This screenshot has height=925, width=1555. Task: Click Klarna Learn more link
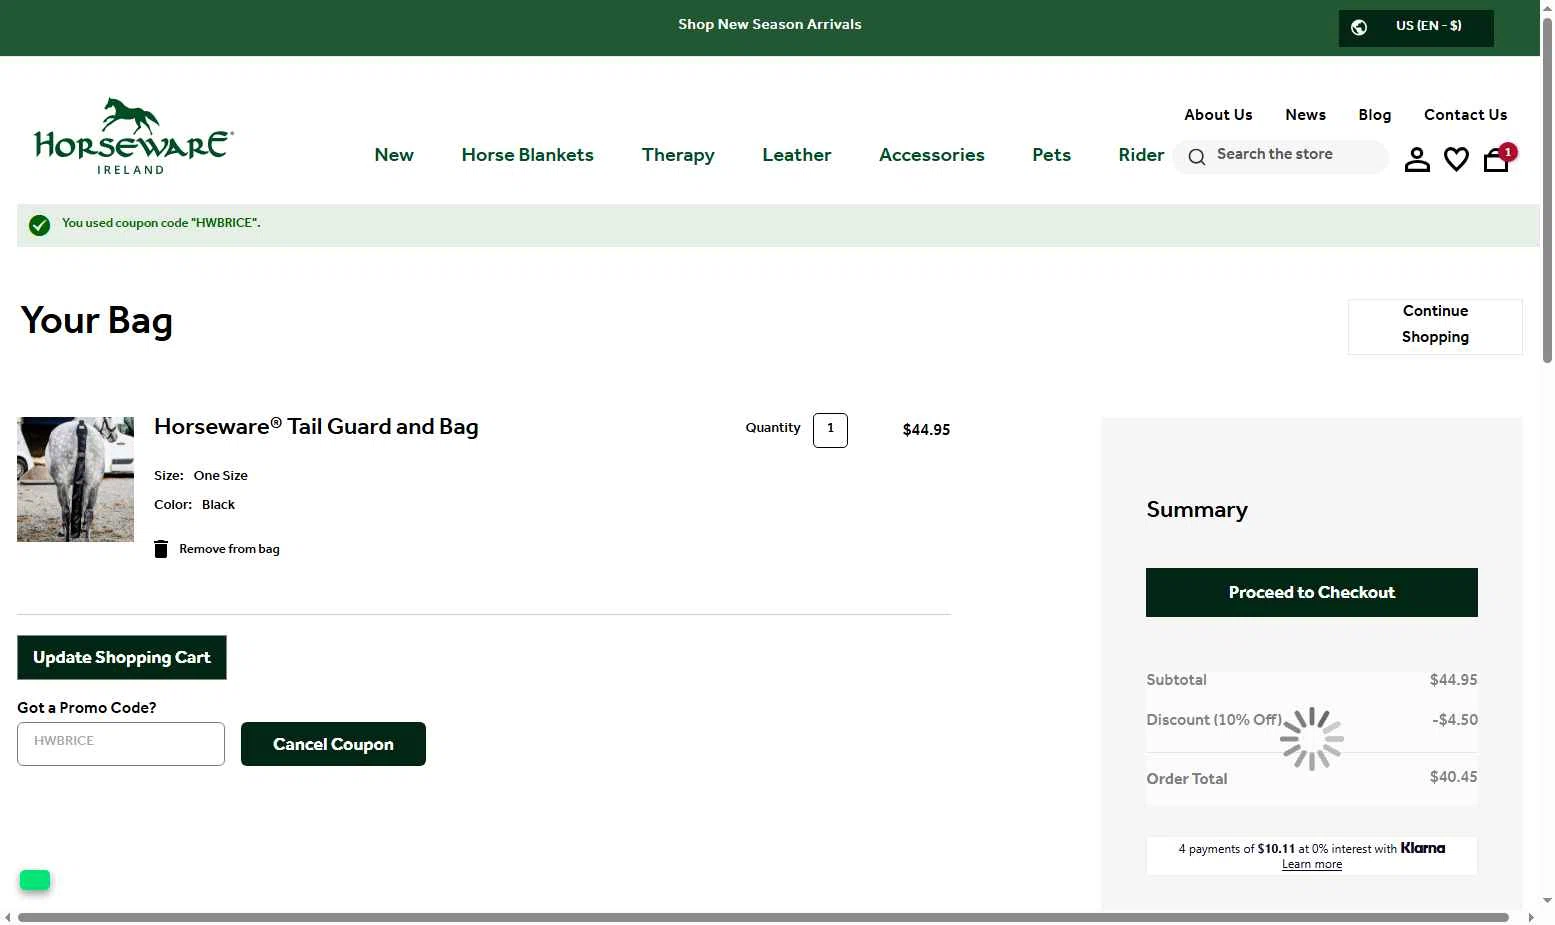[1312, 865]
